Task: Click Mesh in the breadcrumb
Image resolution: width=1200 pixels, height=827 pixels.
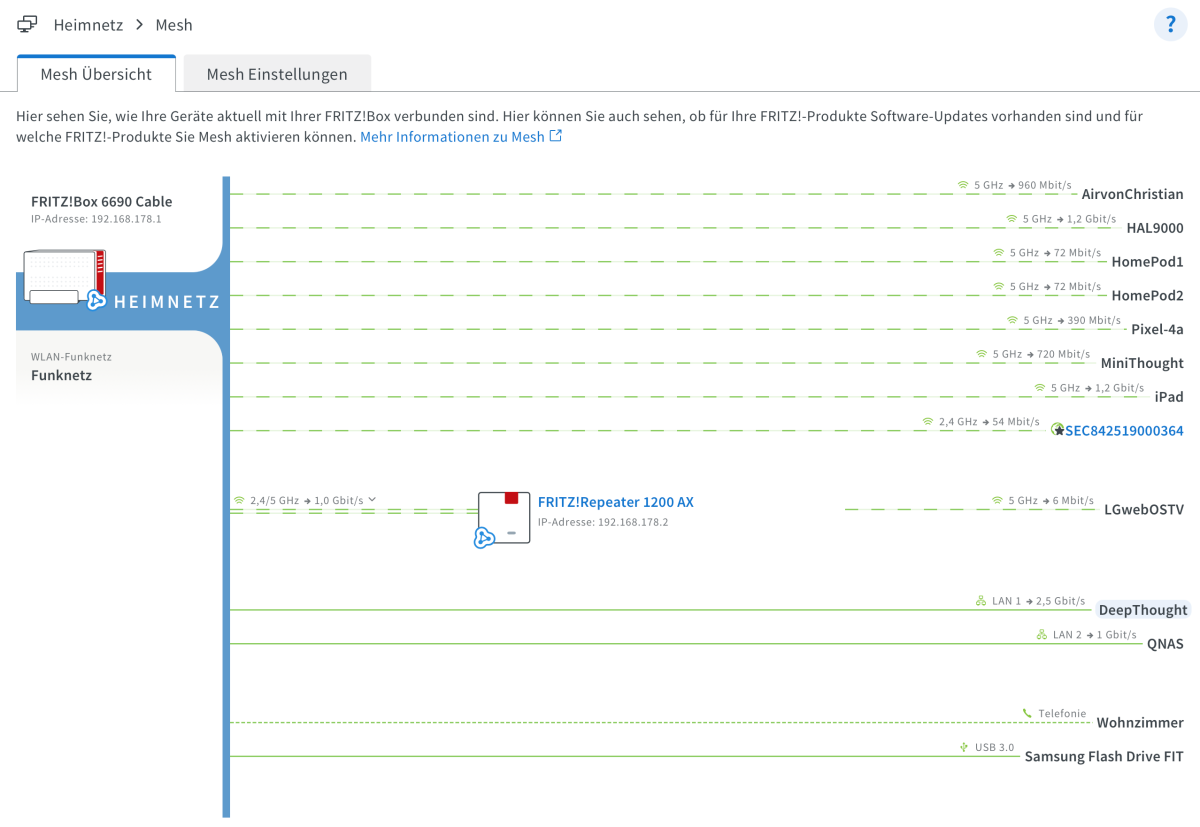Action: [174, 24]
